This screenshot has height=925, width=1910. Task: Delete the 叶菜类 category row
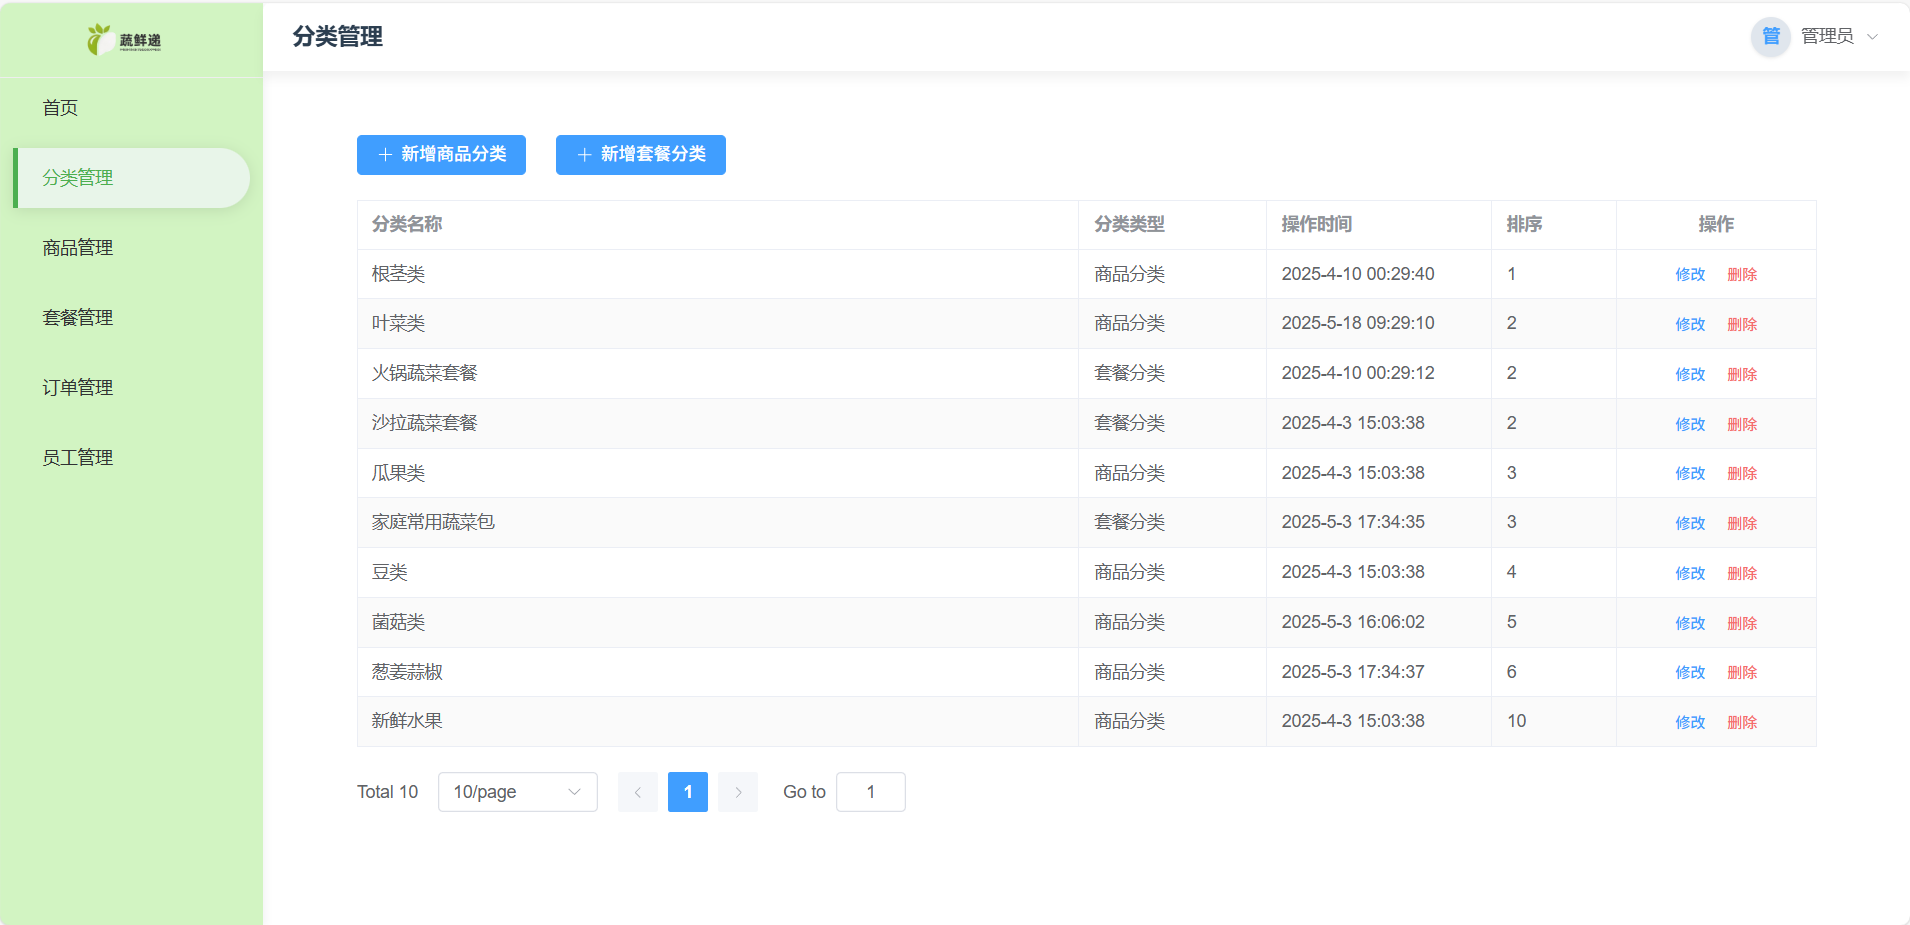click(1742, 325)
